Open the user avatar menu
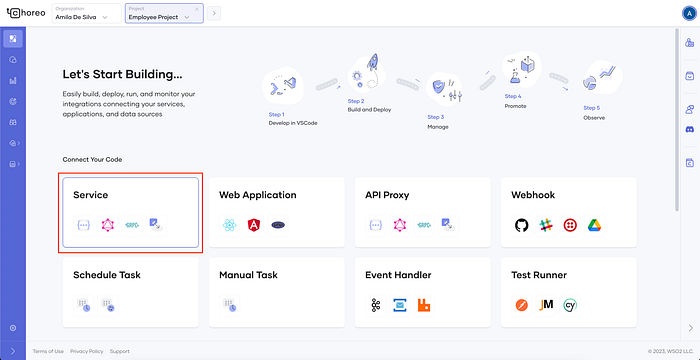The width and height of the screenshot is (700, 360). pos(689,13)
